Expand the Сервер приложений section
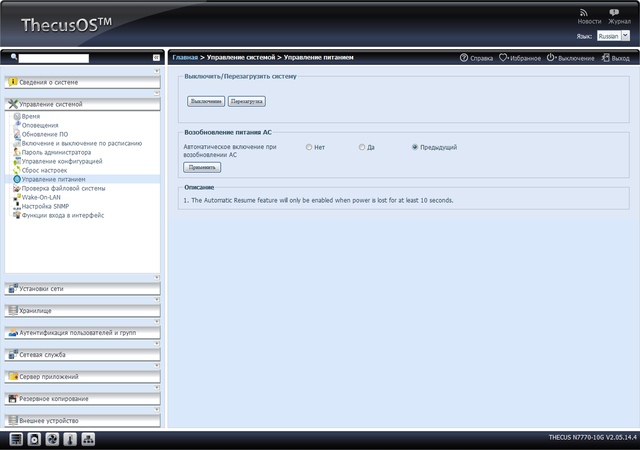Viewport: 640px width, 450px height. 82,377
